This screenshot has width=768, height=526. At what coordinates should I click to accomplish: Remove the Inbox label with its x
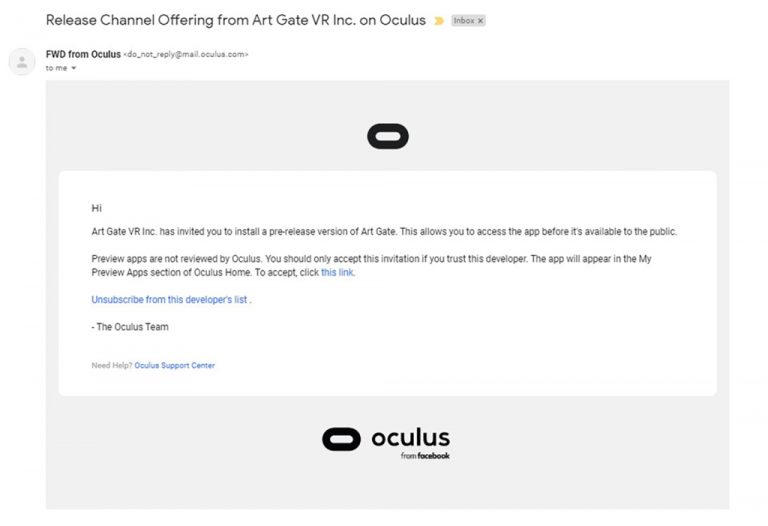click(480, 21)
